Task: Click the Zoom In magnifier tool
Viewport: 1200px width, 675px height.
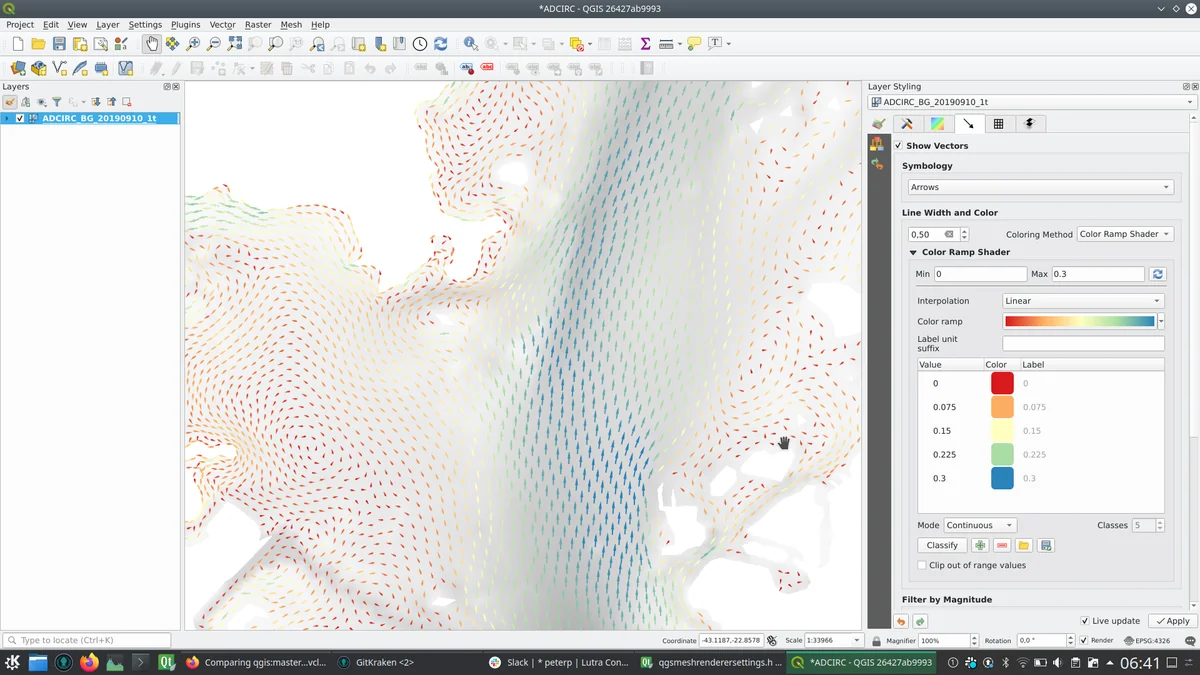Action: tap(193, 44)
